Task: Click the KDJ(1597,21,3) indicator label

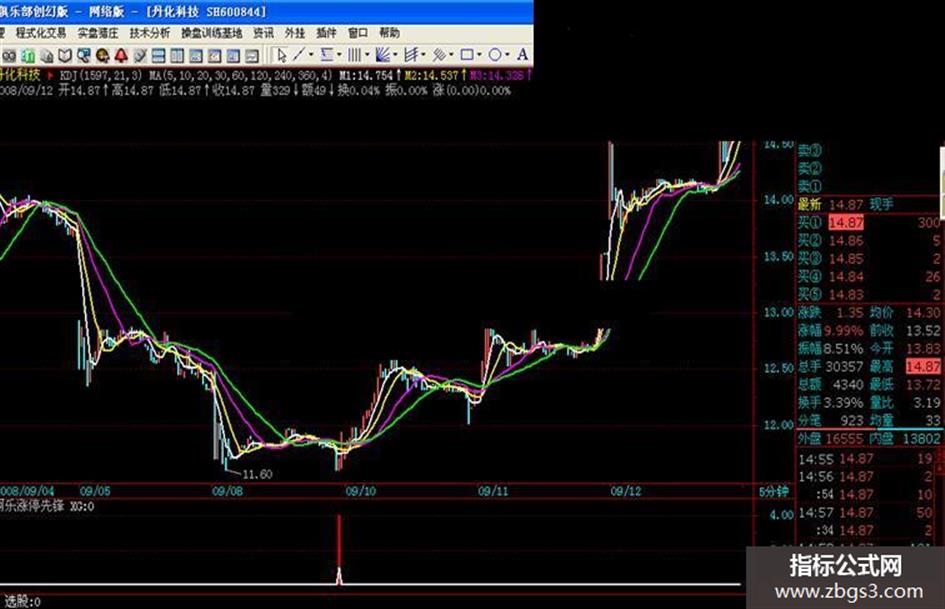Action: coord(101,75)
